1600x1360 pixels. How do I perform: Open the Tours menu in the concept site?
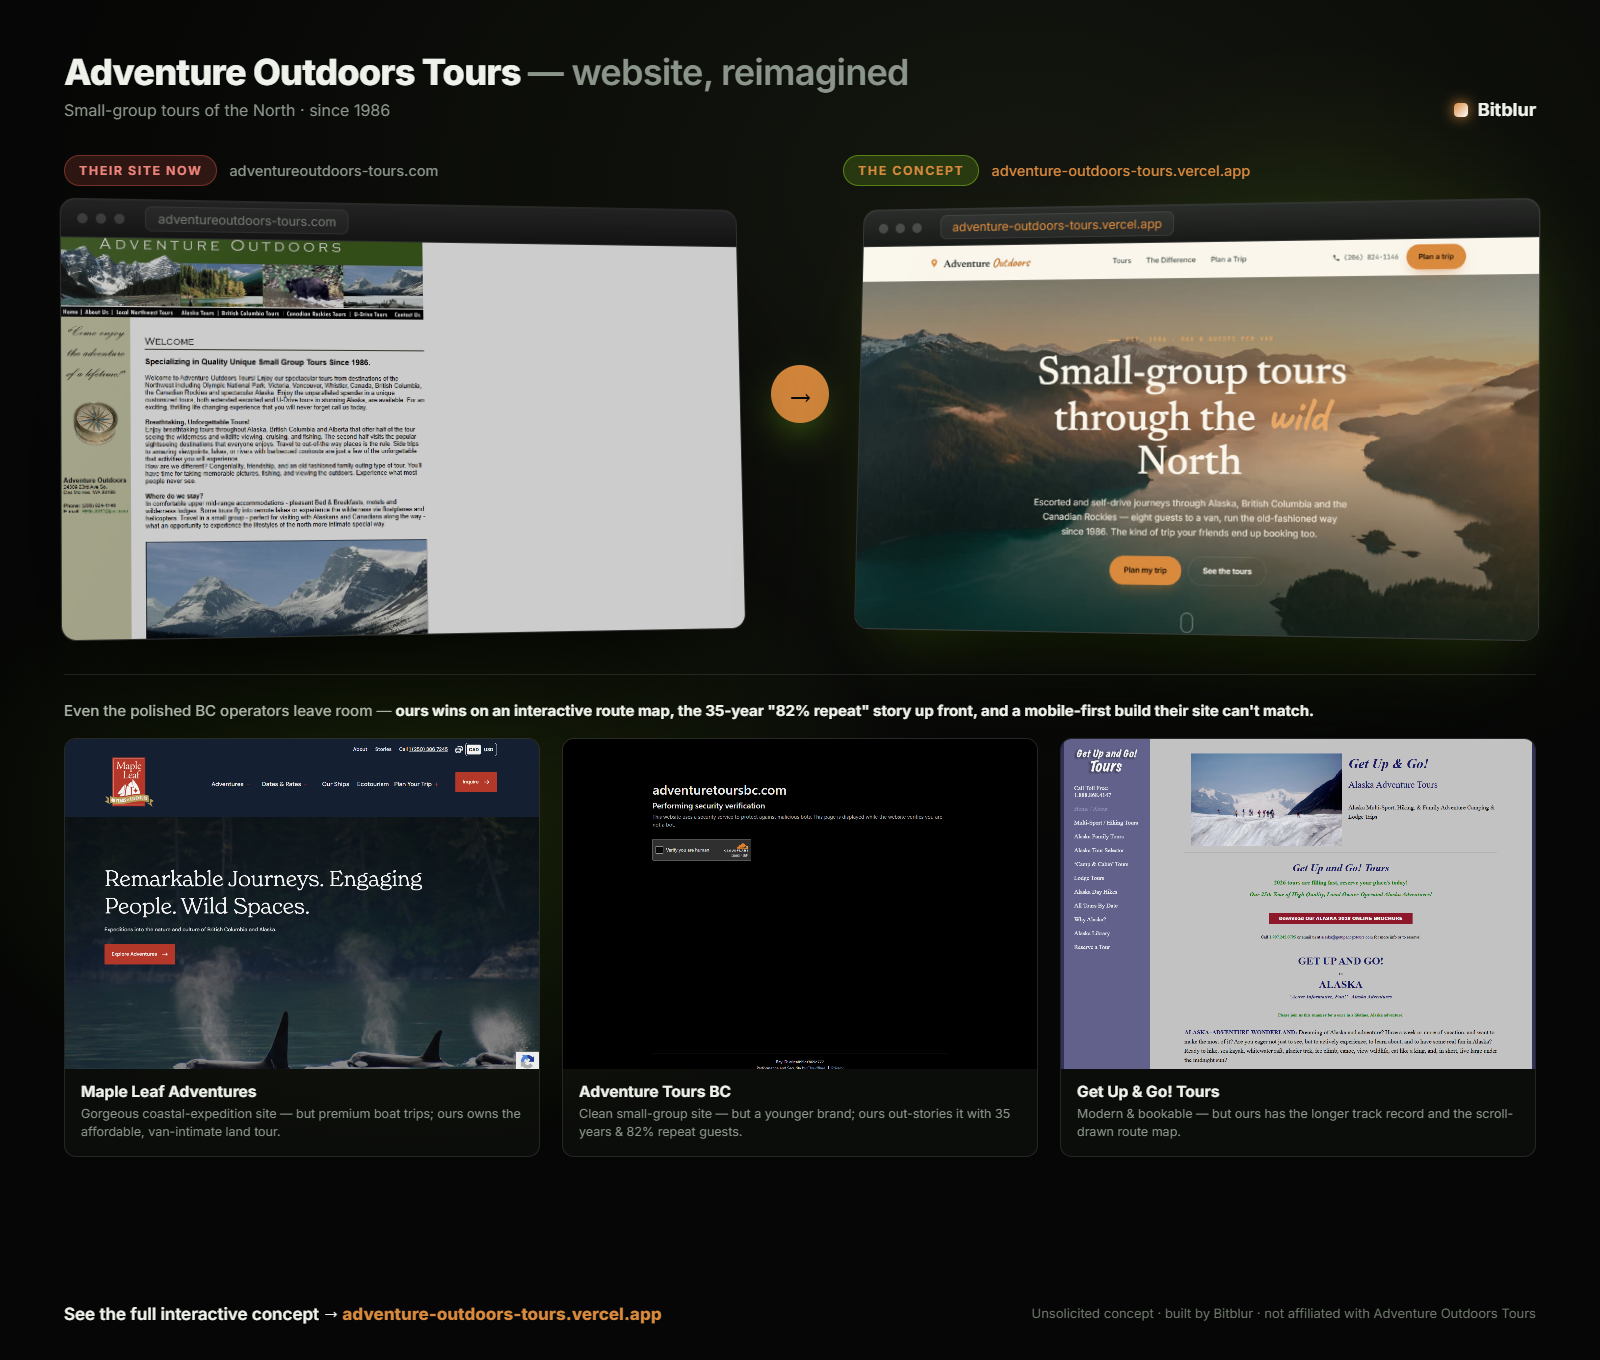(1122, 260)
